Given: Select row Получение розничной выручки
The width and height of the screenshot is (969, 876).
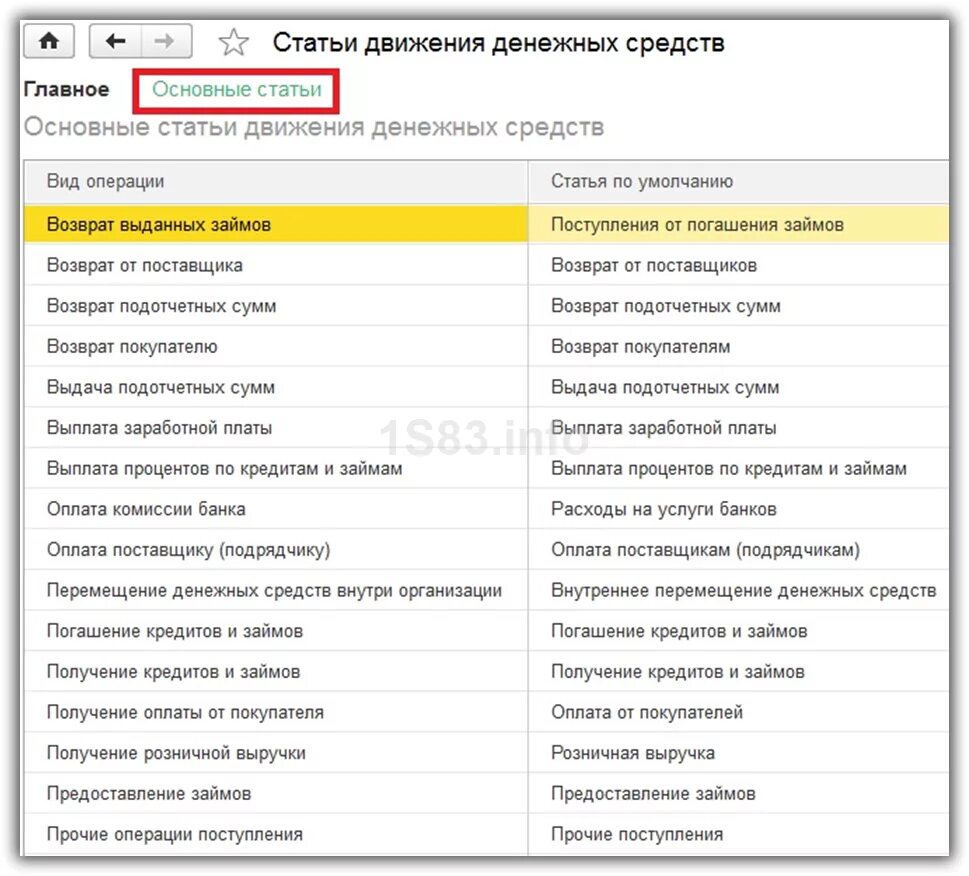Looking at the screenshot, I should coord(276,753).
